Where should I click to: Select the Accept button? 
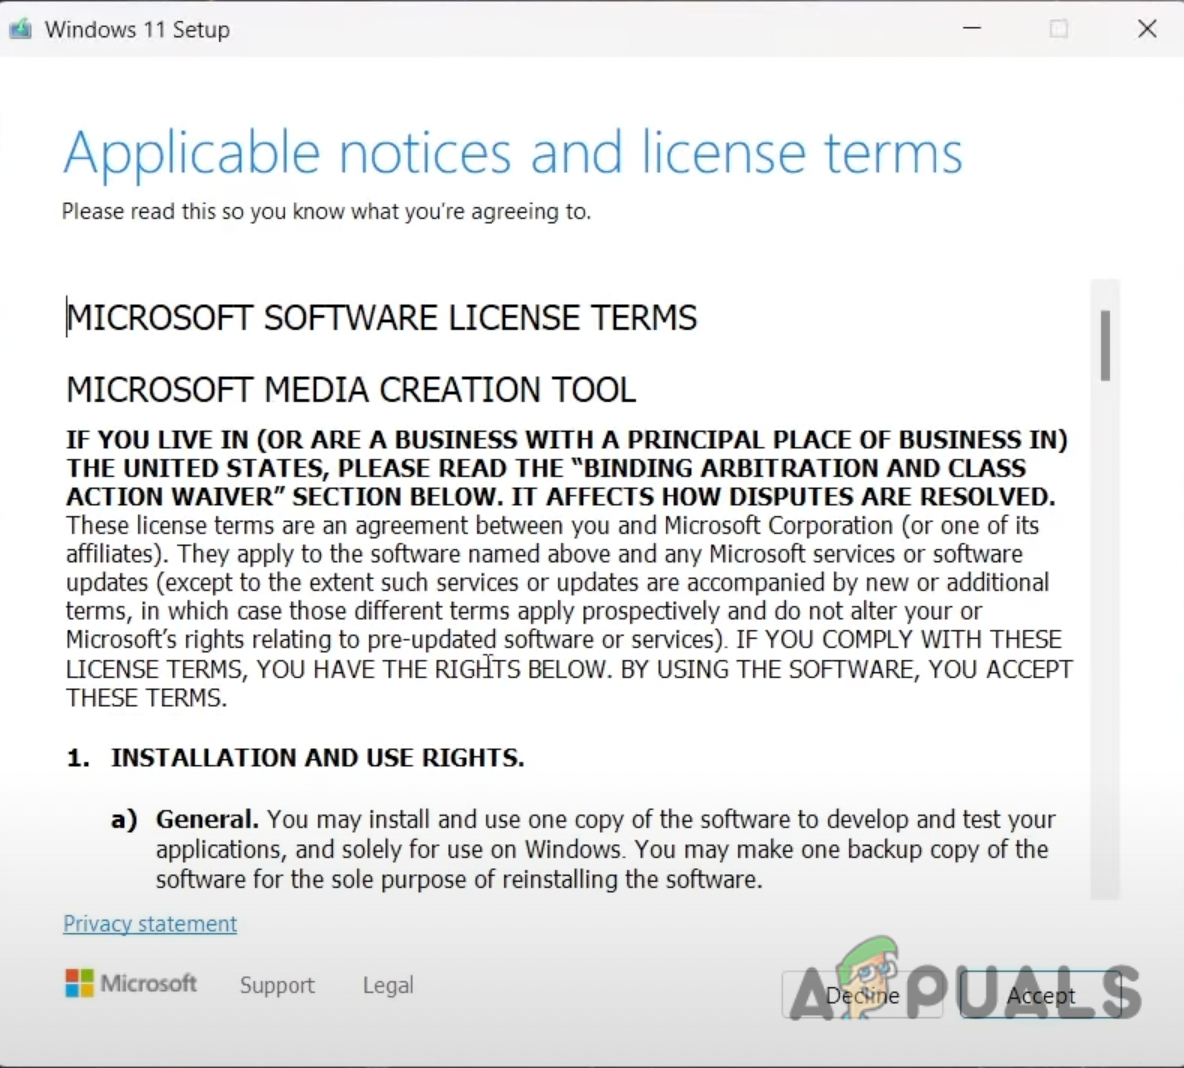[x=1042, y=995]
